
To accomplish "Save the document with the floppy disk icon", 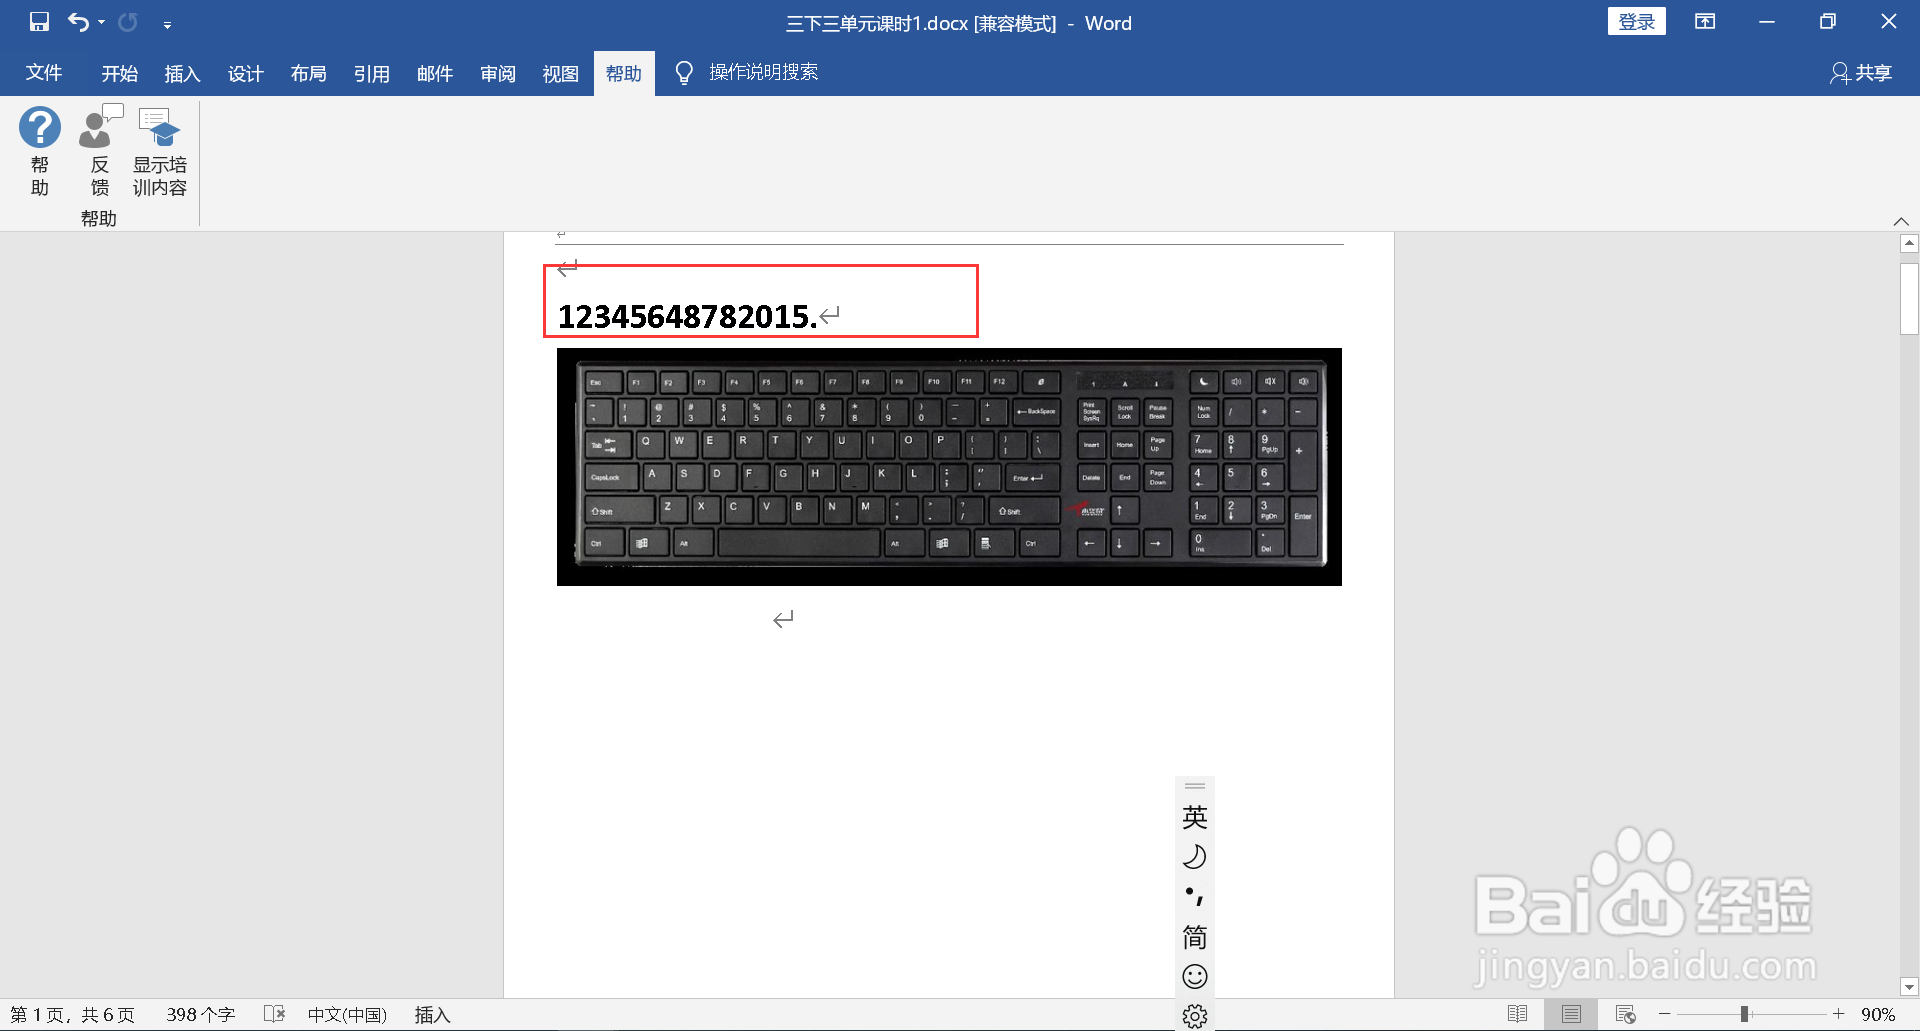I will coord(39,21).
